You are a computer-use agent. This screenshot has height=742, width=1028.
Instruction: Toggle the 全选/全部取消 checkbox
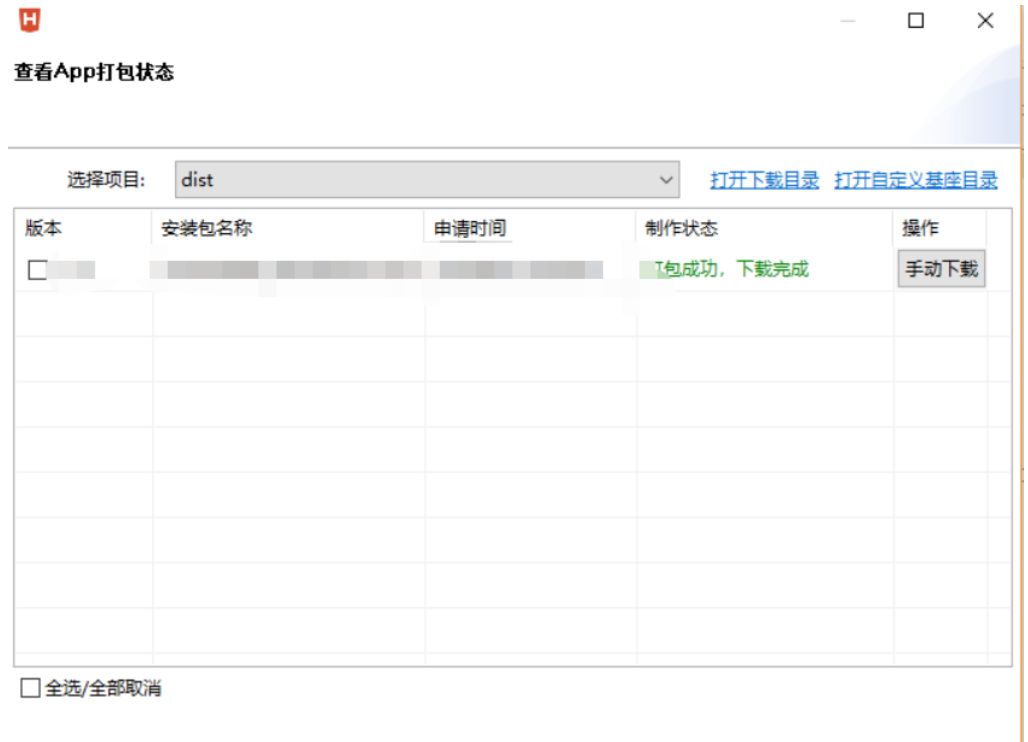pos(31,688)
